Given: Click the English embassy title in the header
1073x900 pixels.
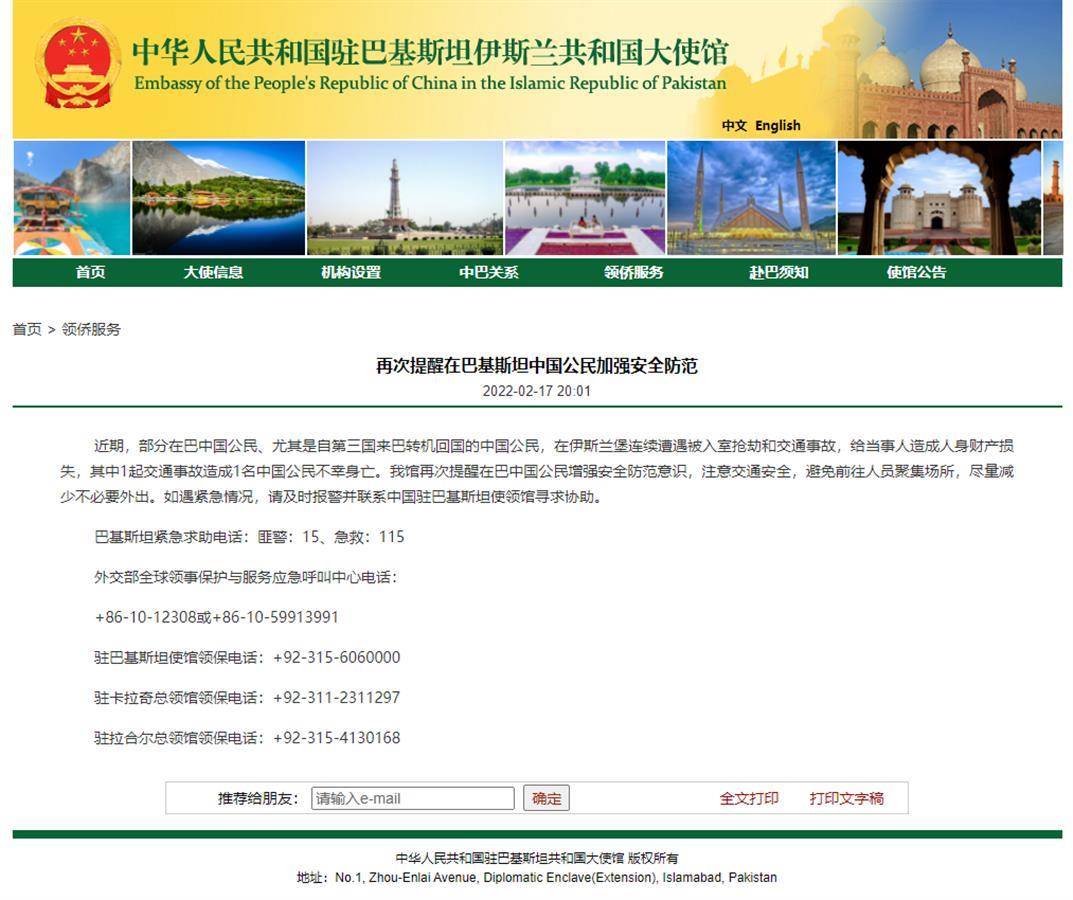Looking at the screenshot, I should (430, 83).
